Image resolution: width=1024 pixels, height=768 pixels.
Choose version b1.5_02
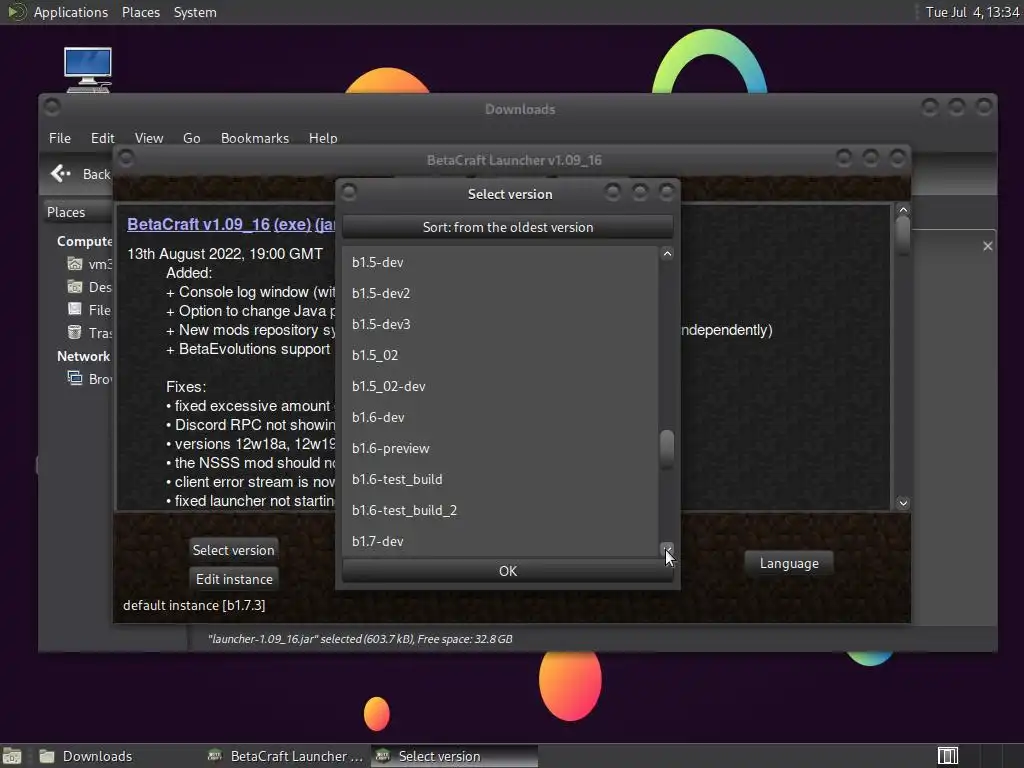point(500,355)
